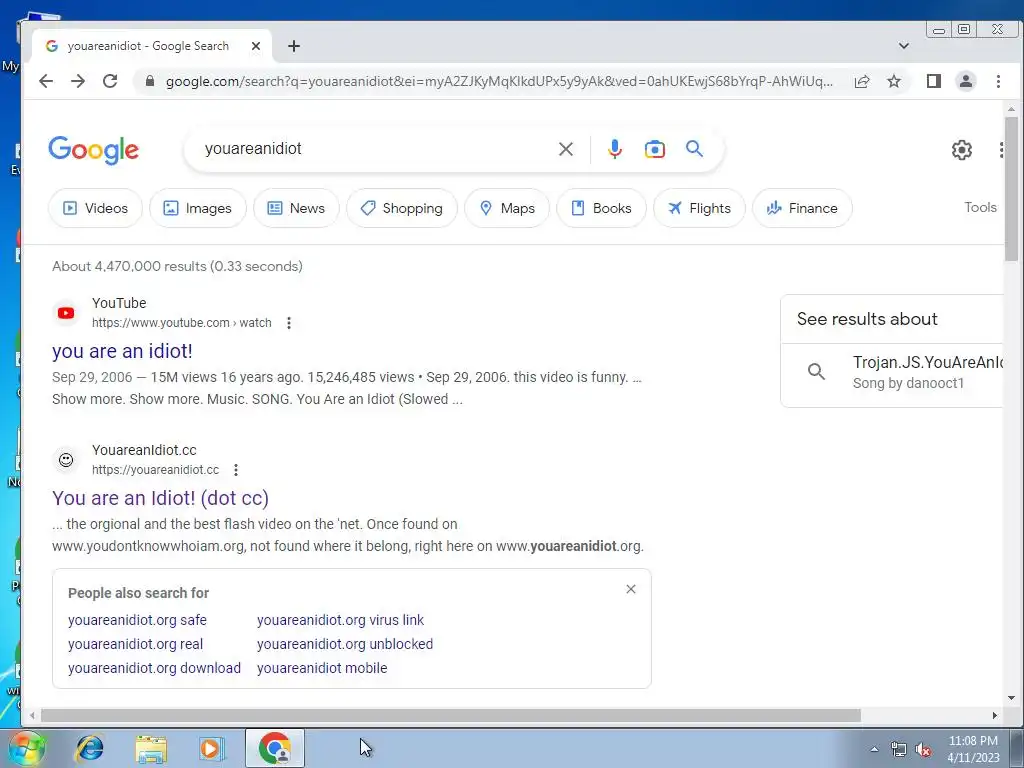Search for youareanidiot.org unblocked
This screenshot has height=768, width=1024.
(345, 644)
